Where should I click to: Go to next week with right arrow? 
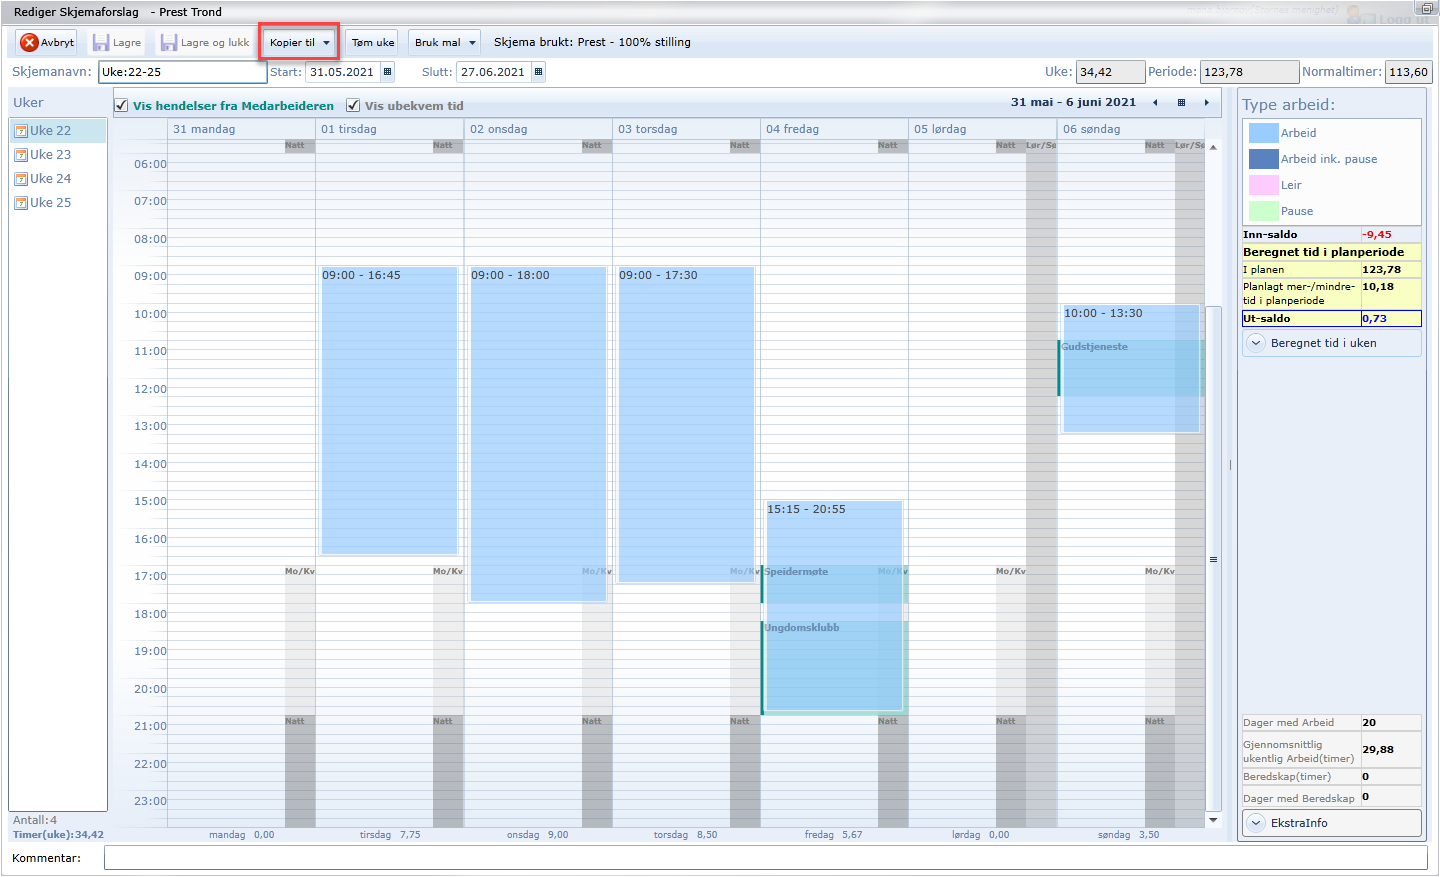click(x=1207, y=103)
